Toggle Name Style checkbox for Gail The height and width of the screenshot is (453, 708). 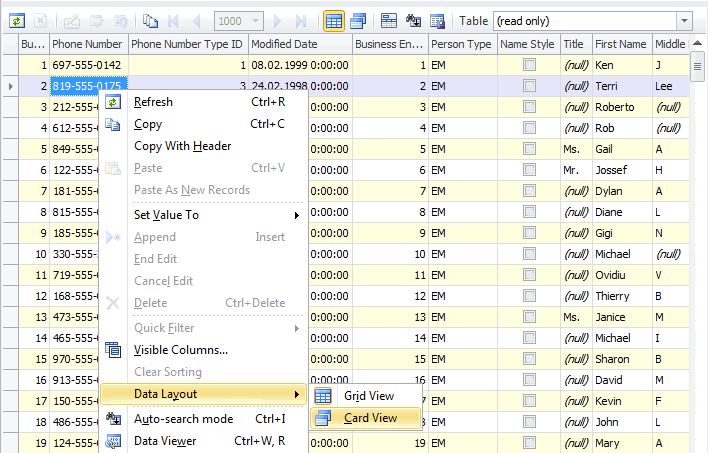pyautogui.click(x=529, y=149)
